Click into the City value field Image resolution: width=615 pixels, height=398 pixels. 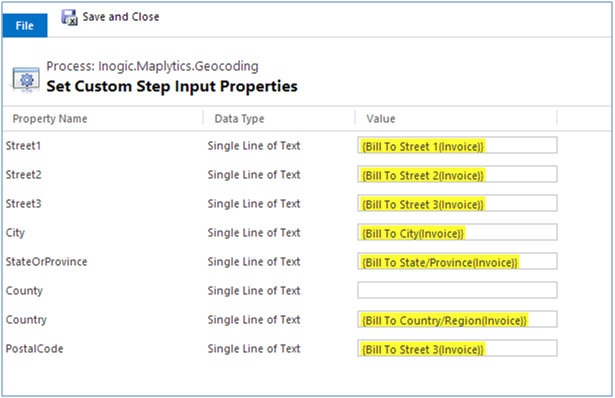coord(457,233)
